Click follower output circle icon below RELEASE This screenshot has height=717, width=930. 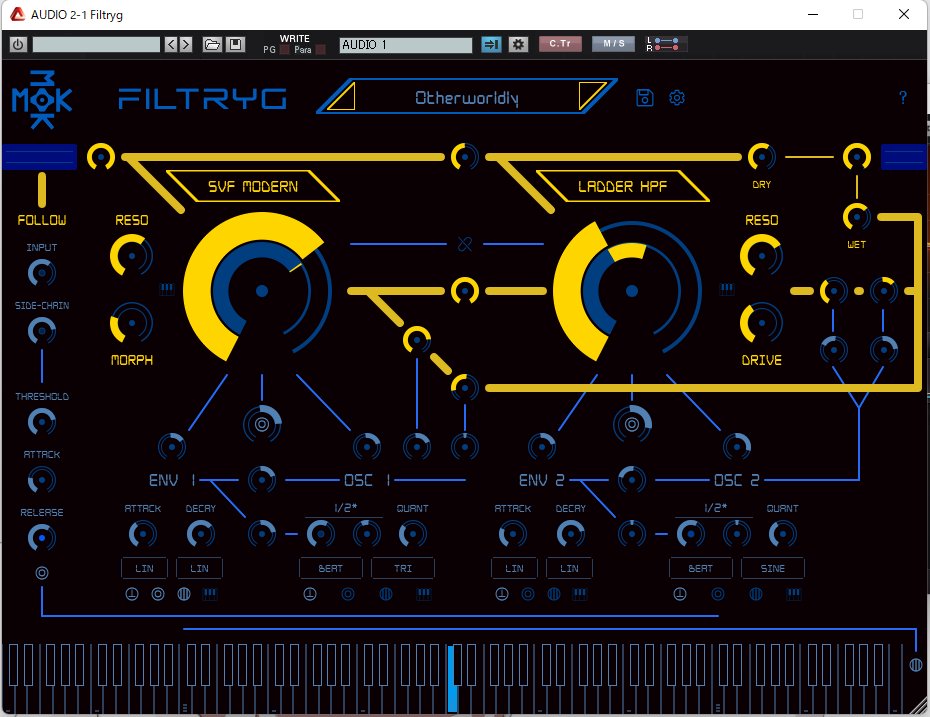[42, 573]
